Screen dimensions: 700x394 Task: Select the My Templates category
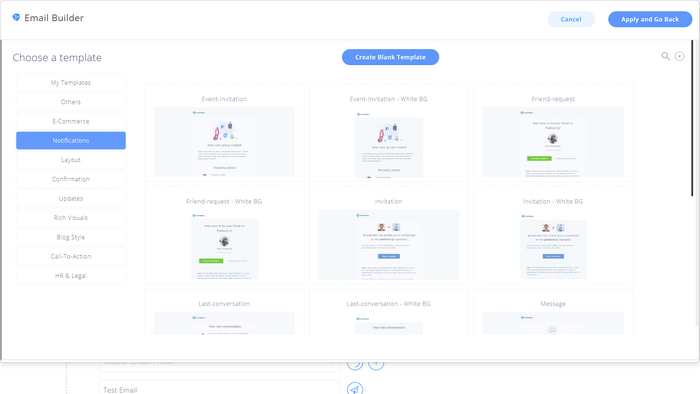[71, 83]
